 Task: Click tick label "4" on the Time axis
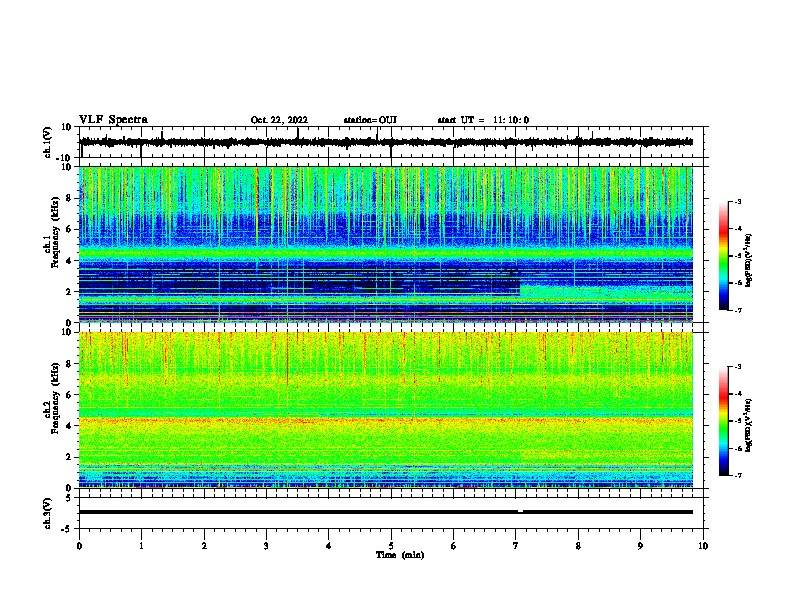click(329, 546)
